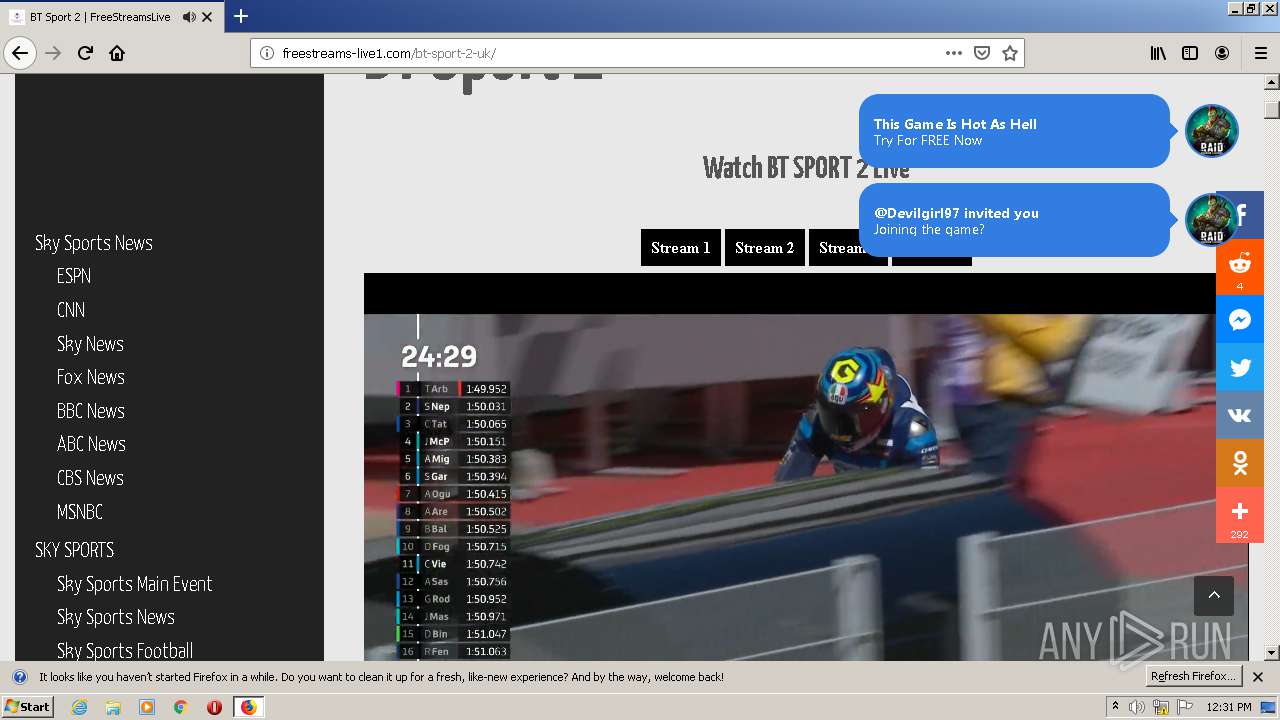
Task: Open the Library icon in the toolbar
Action: pos(1158,53)
